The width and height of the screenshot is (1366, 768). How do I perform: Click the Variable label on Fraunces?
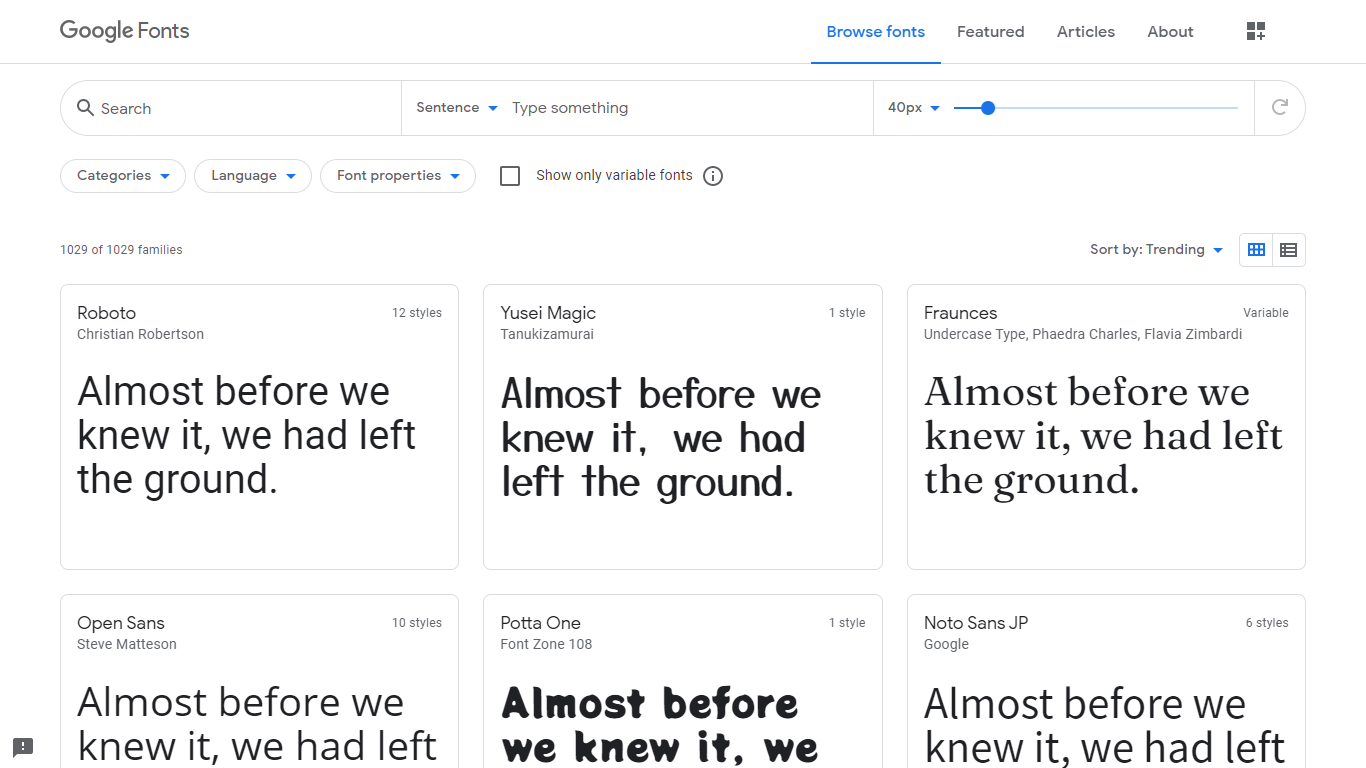tap(1266, 313)
